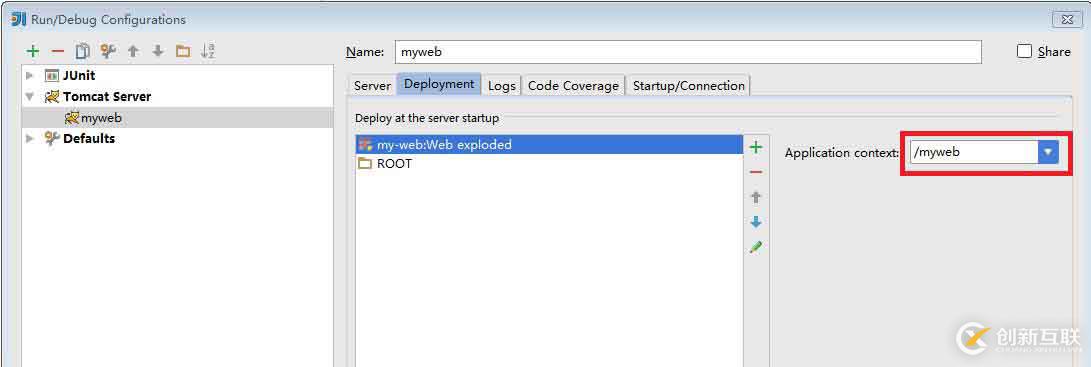Switch to the Server tab
Image resolution: width=1091 pixels, height=367 pixels.
tap(372, 86)
